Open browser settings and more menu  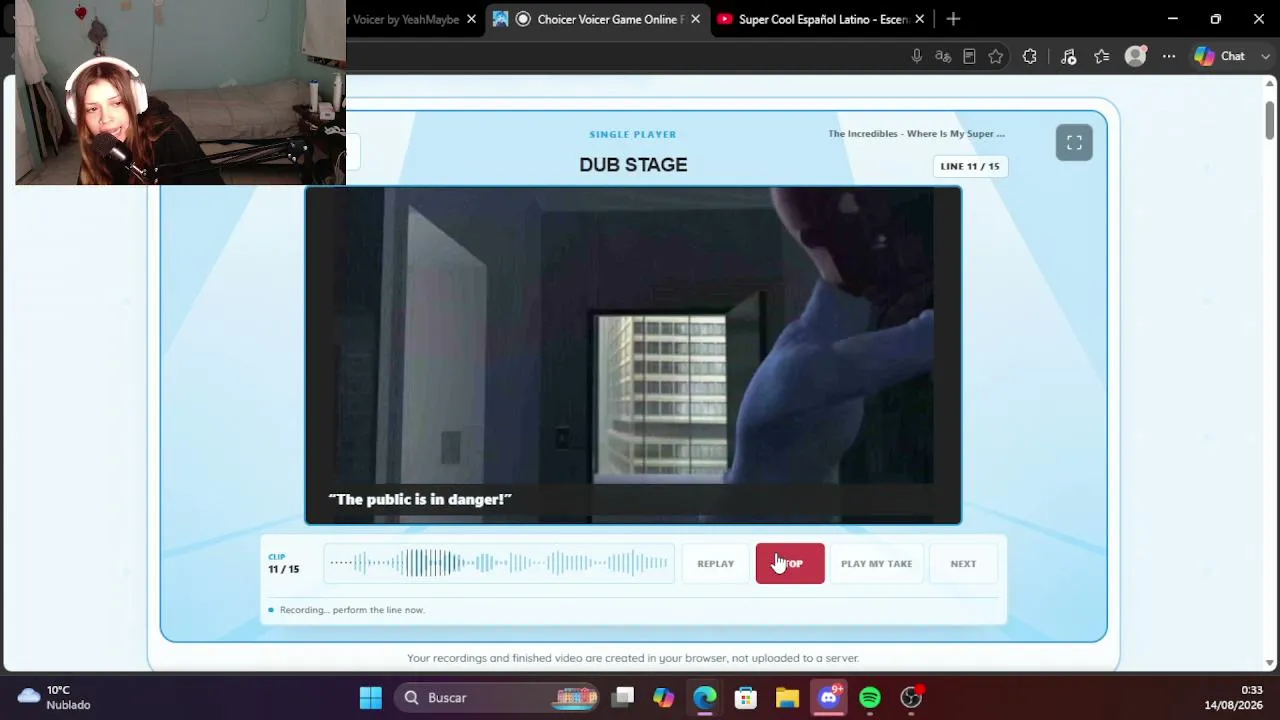click(1168, 57)
